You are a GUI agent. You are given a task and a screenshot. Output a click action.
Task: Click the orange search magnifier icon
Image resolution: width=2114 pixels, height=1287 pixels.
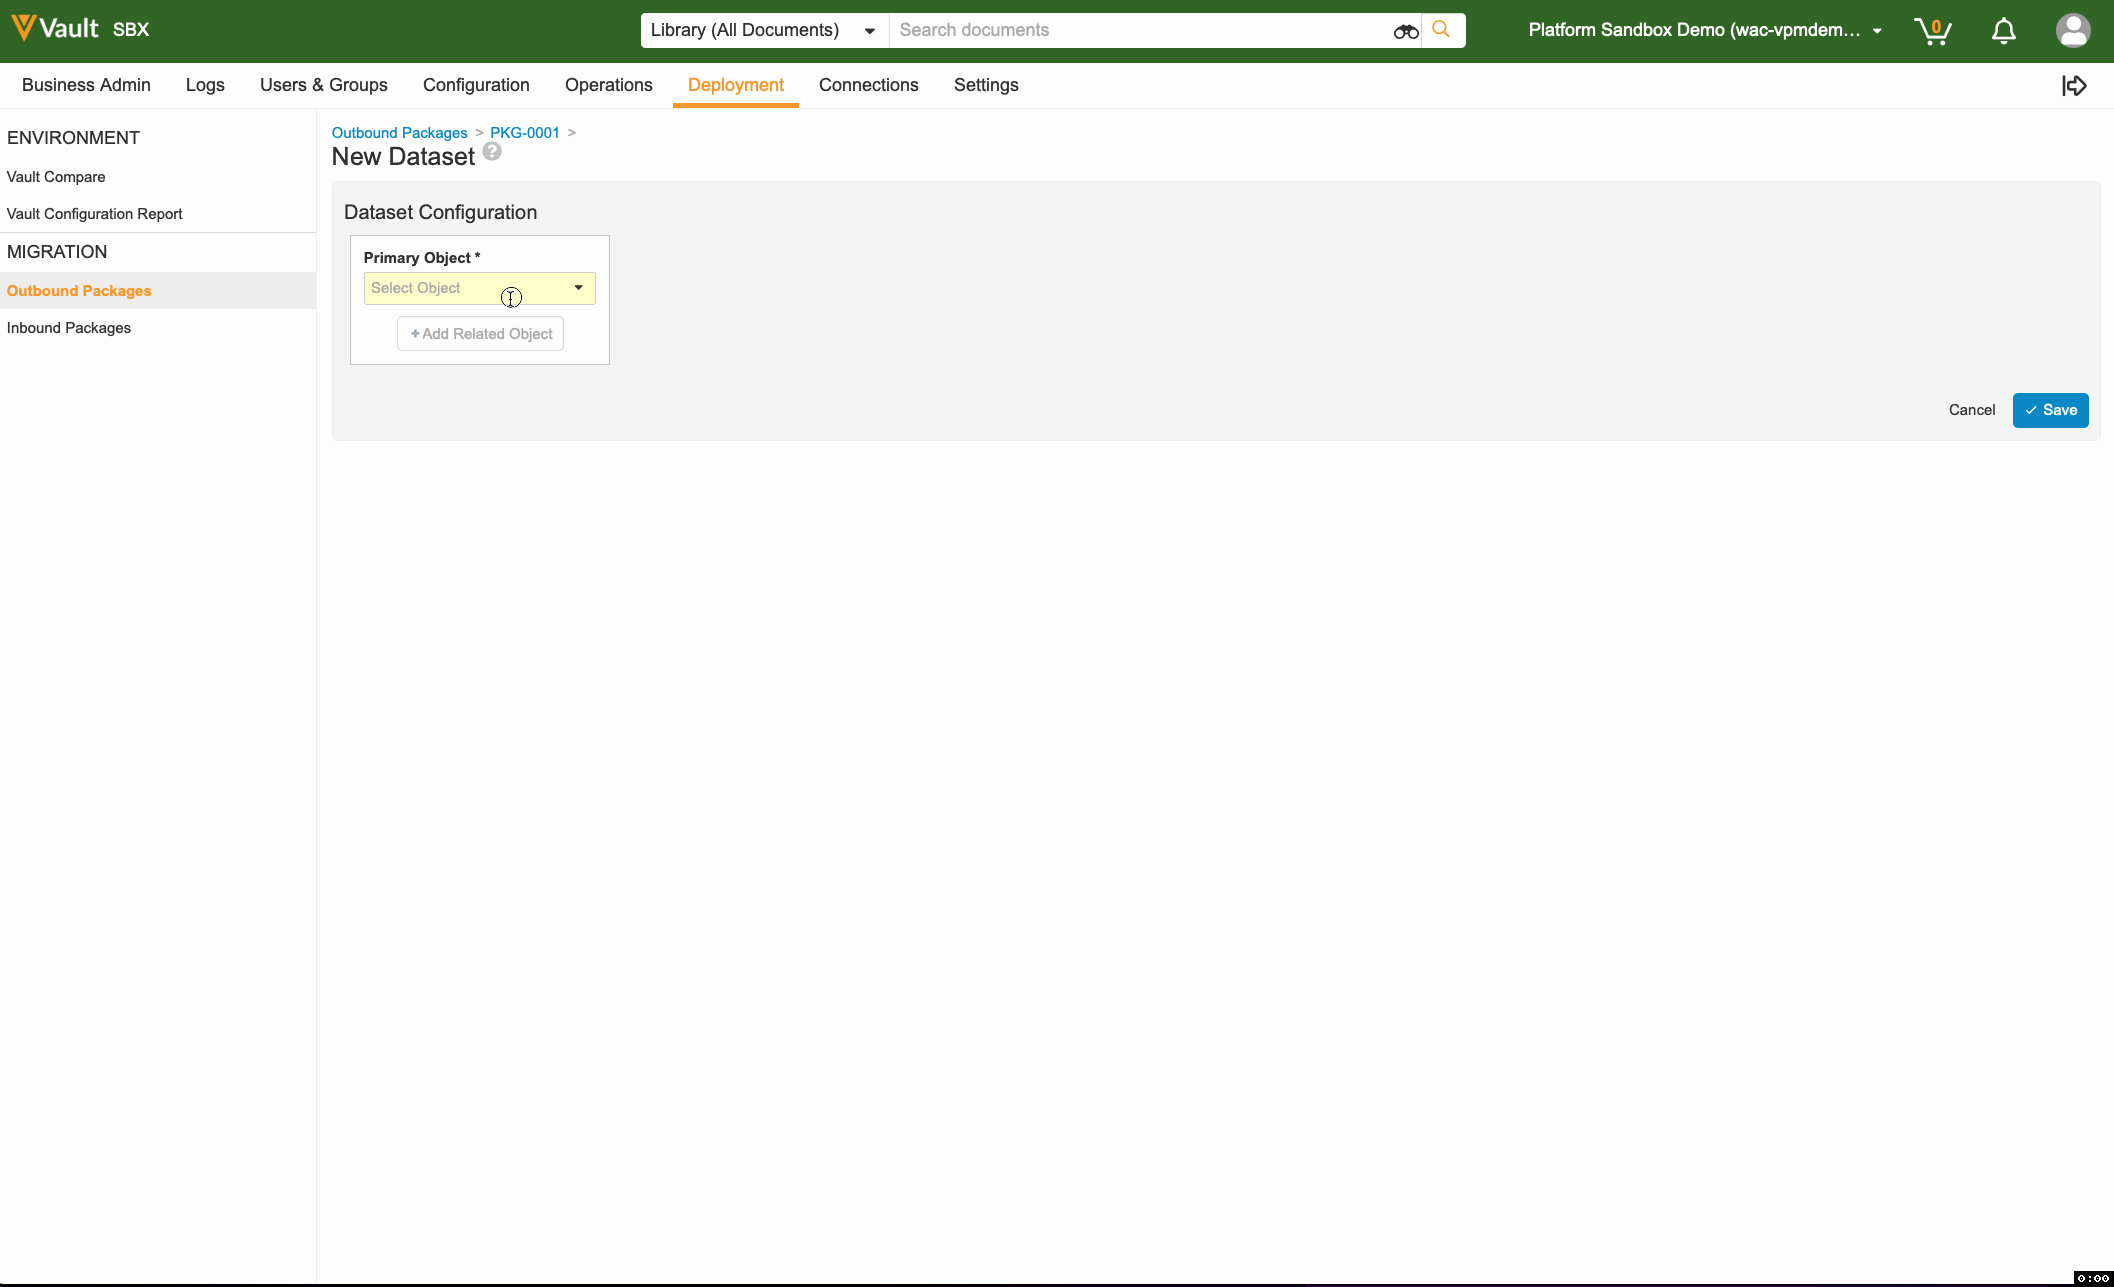[x=1441, y=30]
